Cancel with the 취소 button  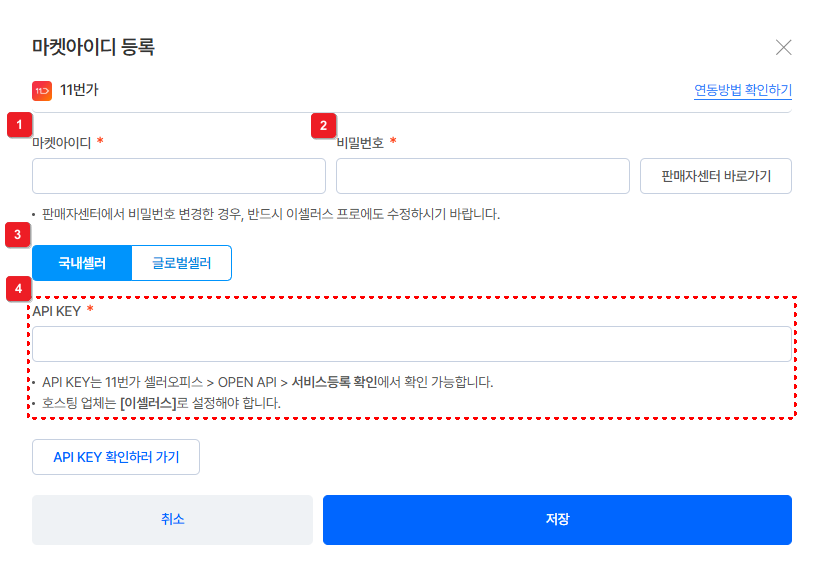172,520
